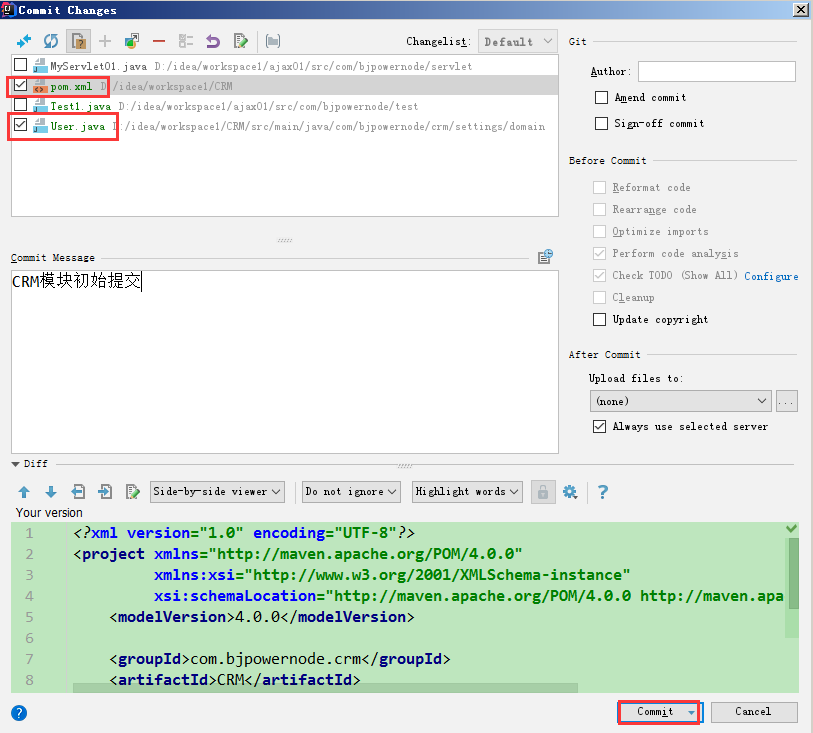The width and height of the screenshot is (813, 733).
Task: Toggle the Reformat code checkbox
Action: point(599,187)
